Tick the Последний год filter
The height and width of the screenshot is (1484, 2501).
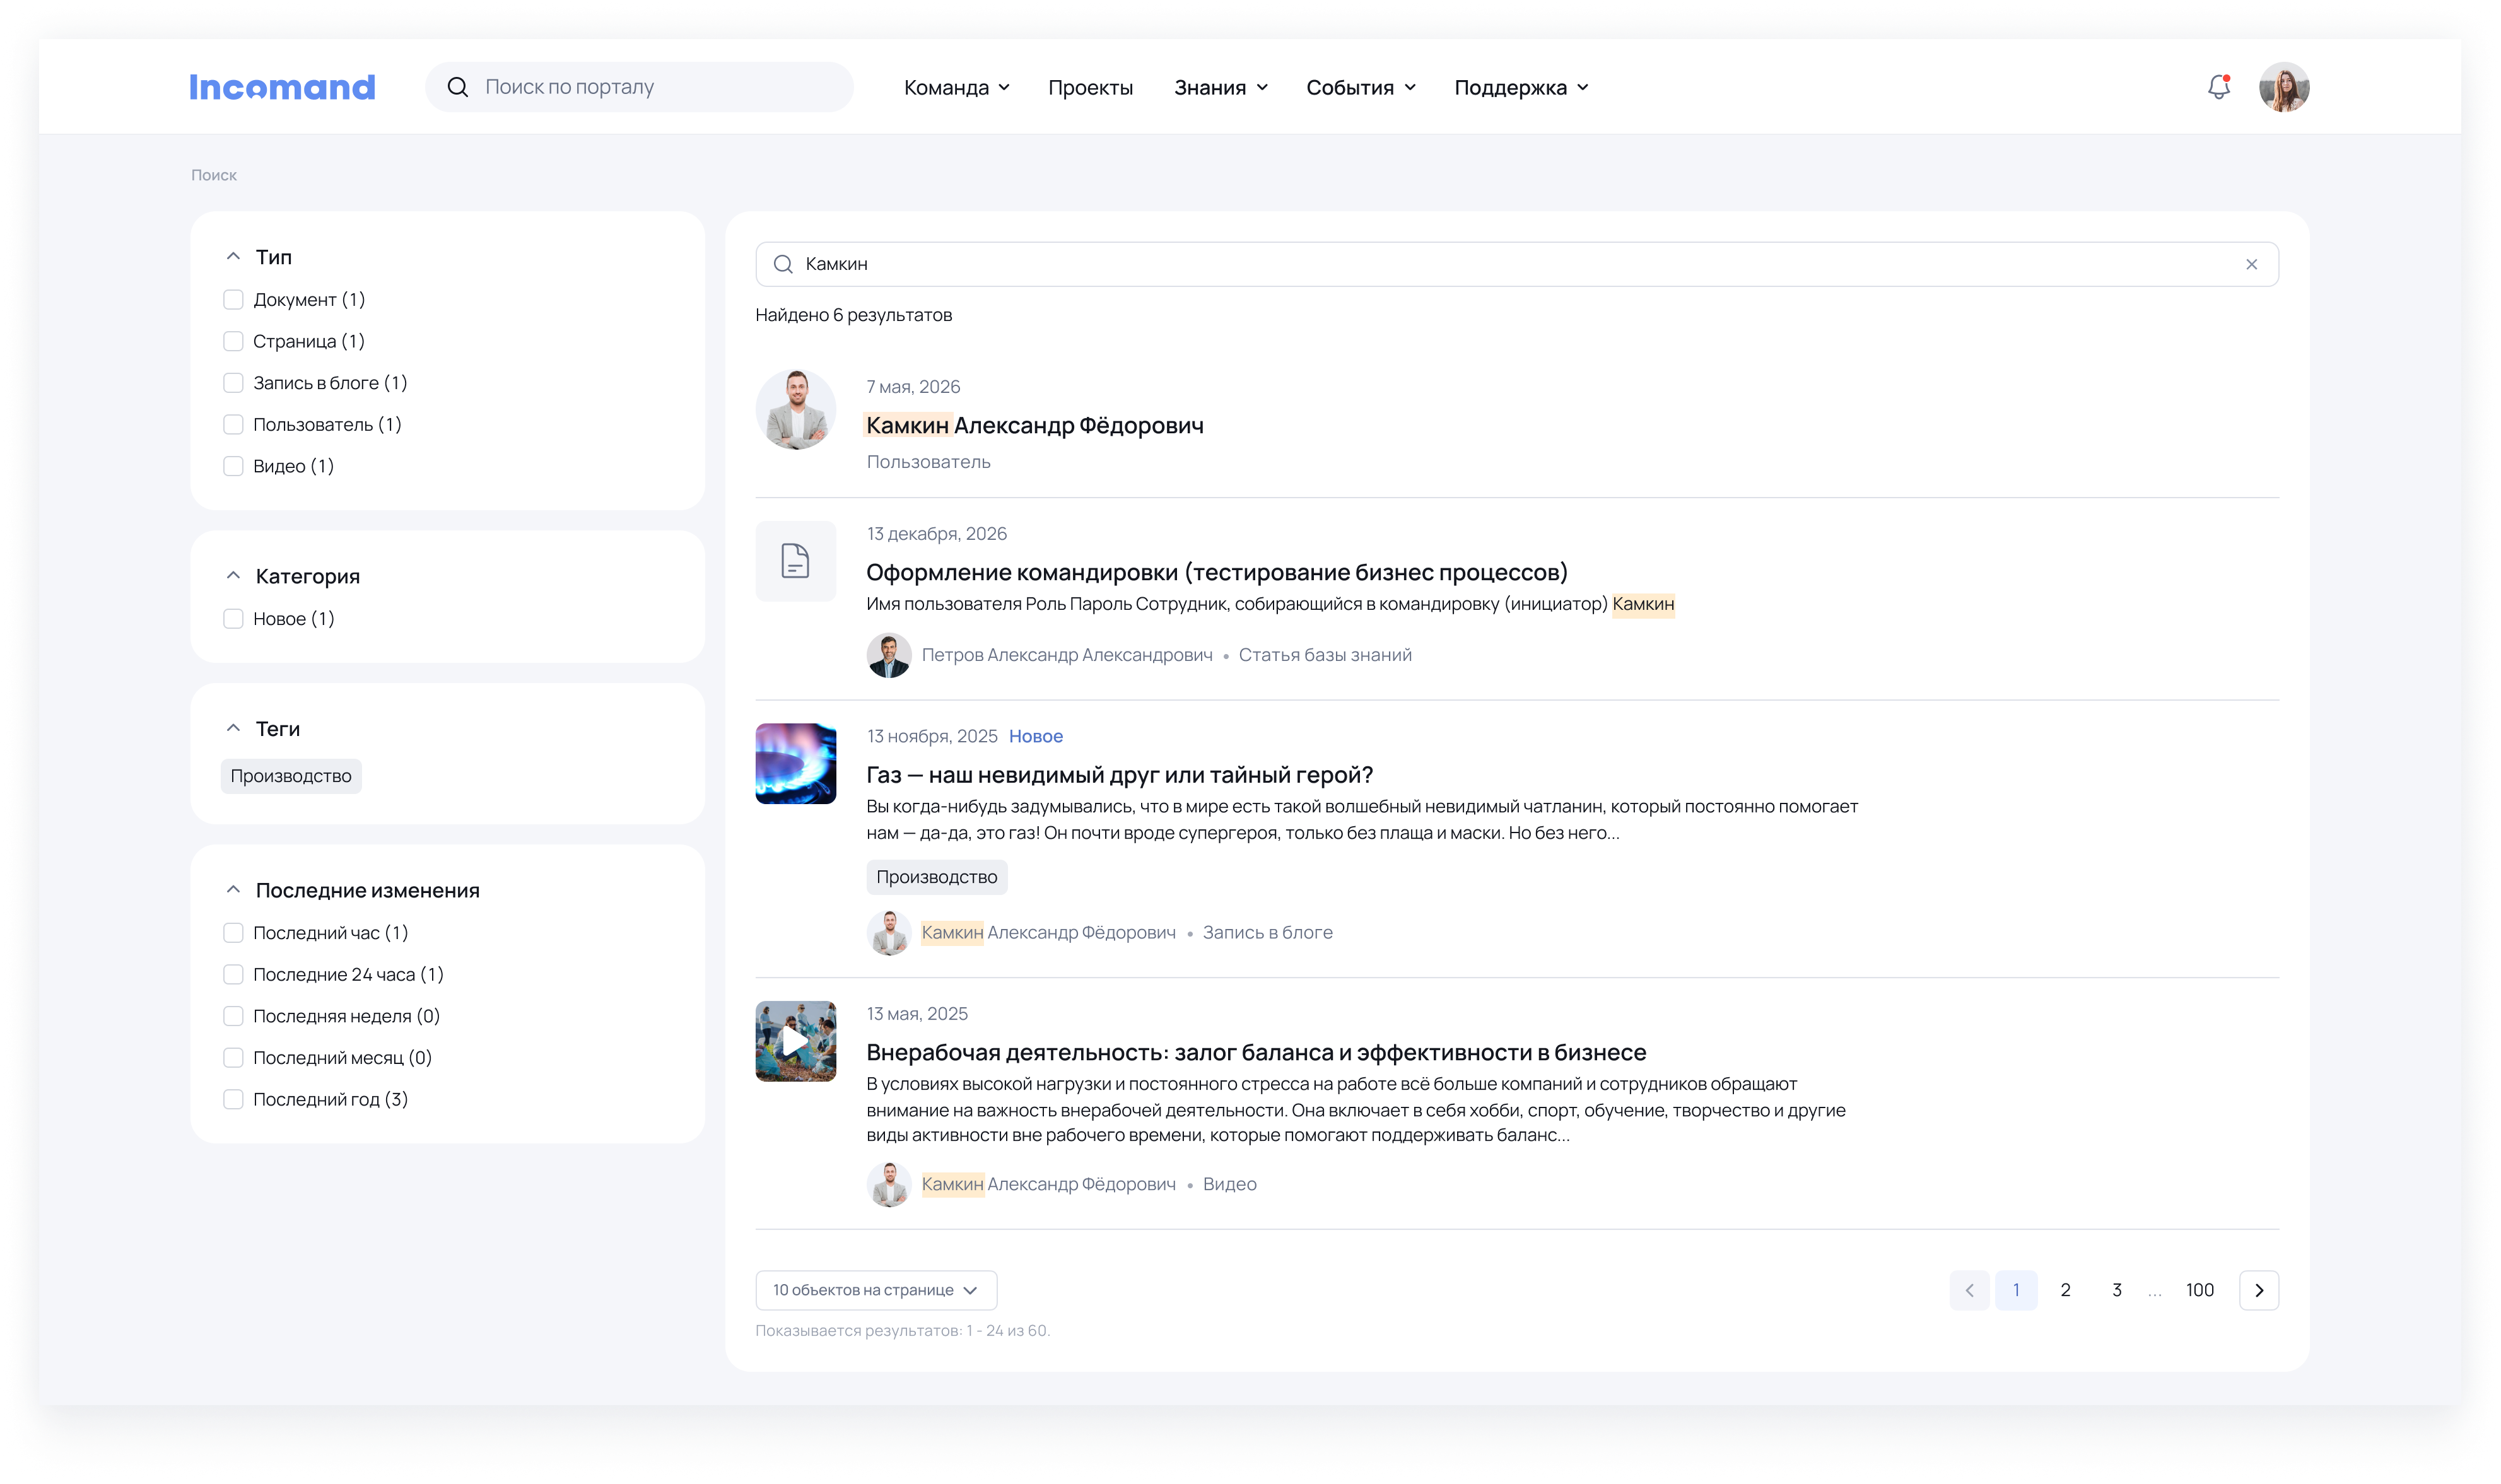(x=233, y=1099)
